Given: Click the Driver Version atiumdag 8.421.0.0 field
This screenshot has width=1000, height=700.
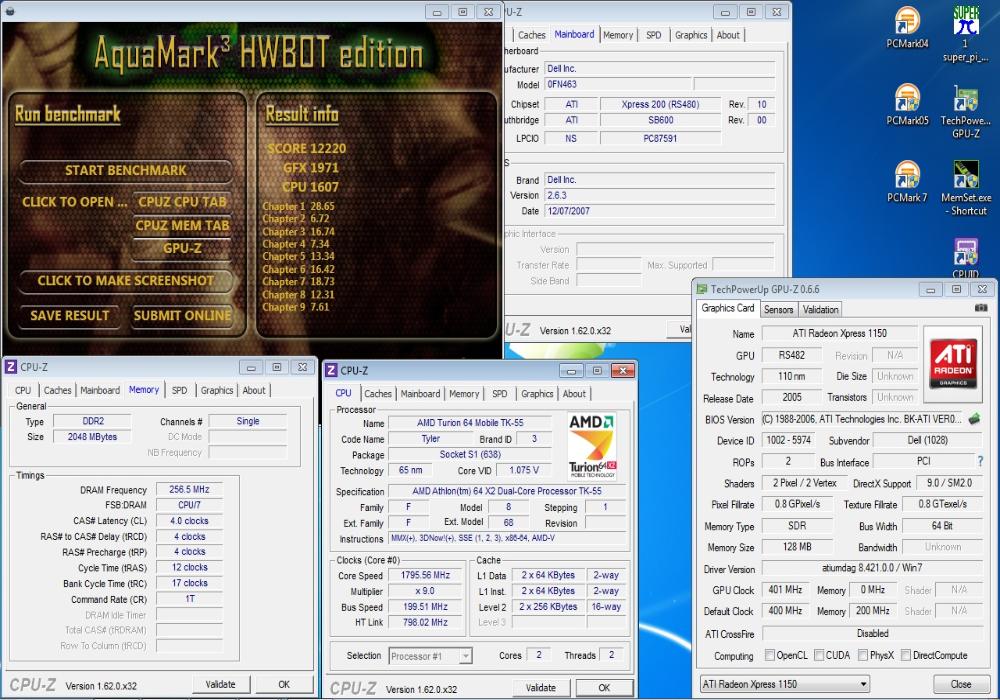Looking at the screenshot, I should 872,568.
